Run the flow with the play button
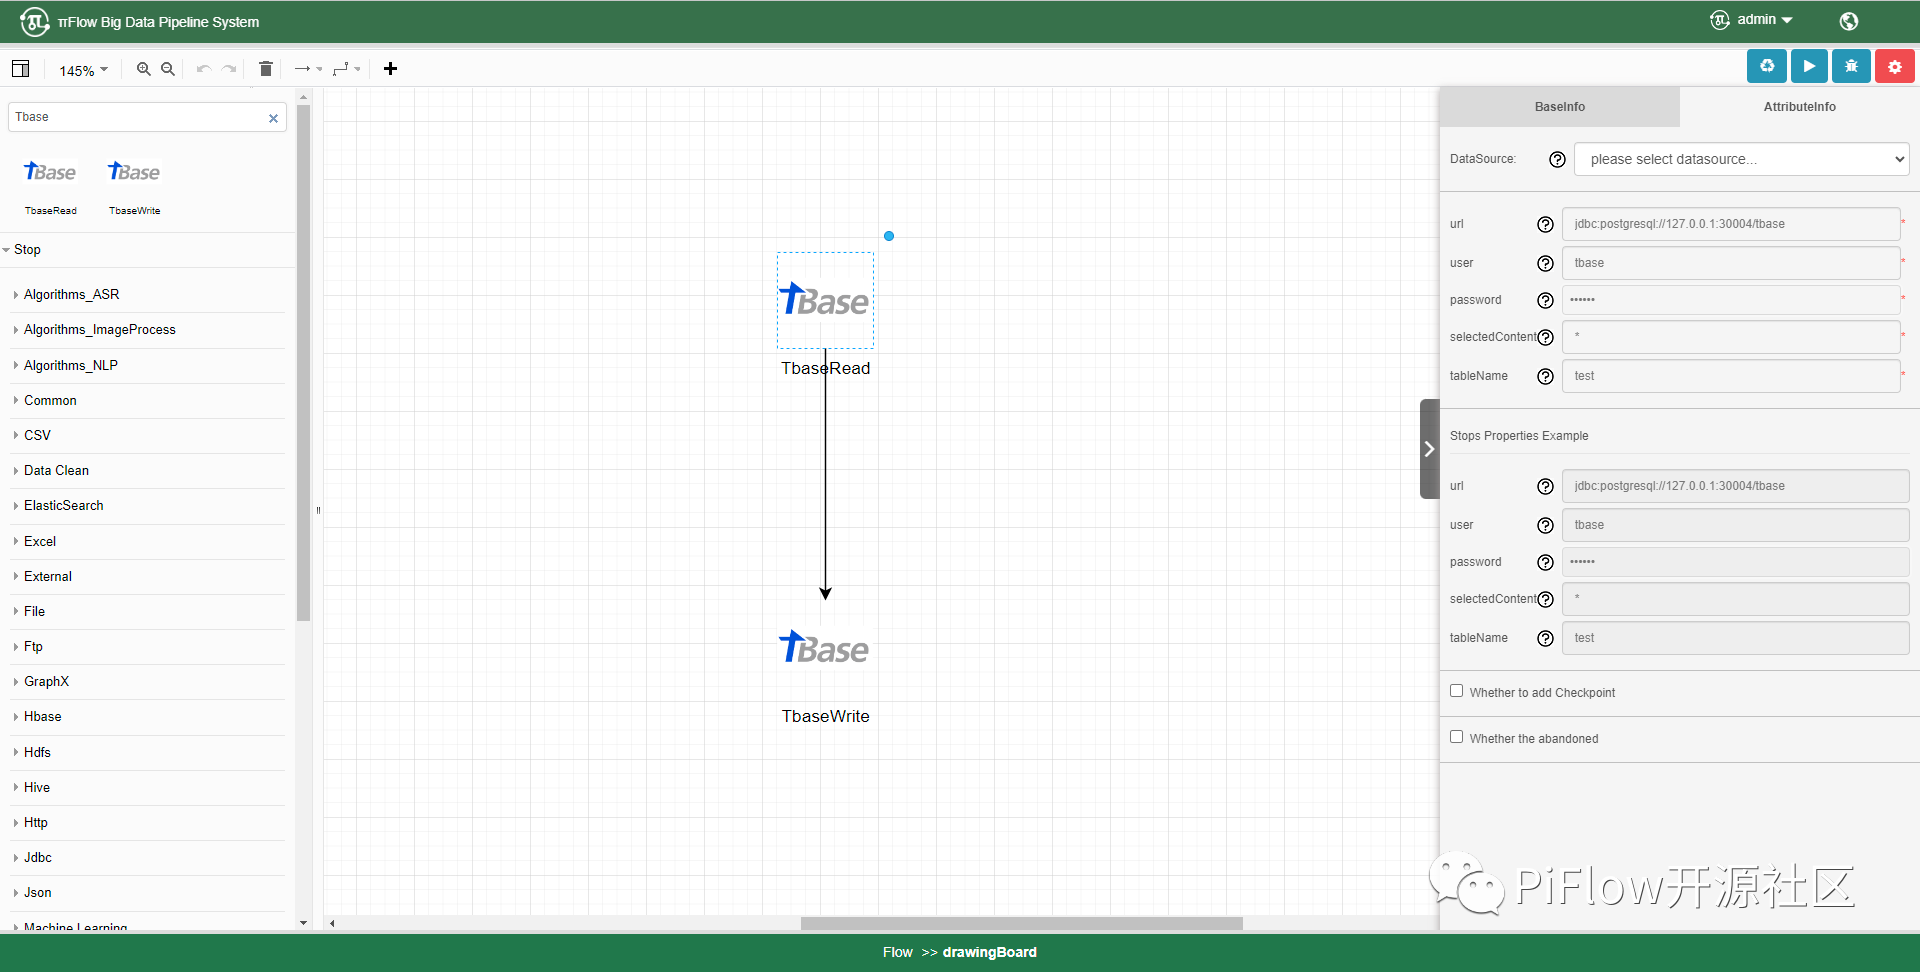The image size is (1920, 972). point(1809,66)
